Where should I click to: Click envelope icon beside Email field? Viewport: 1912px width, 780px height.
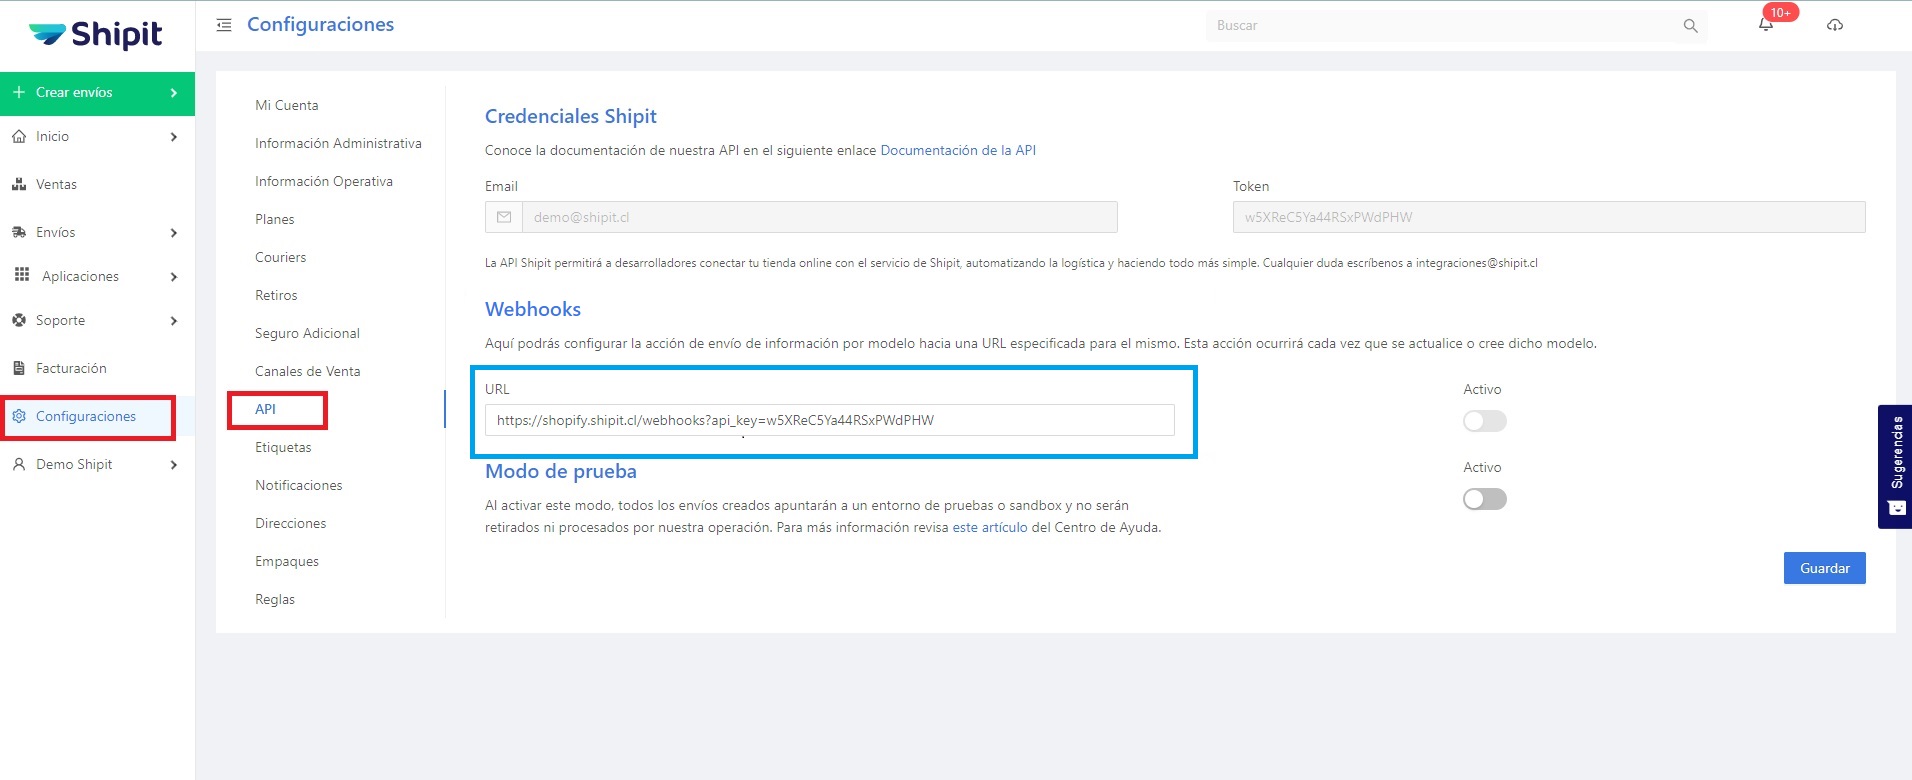[x=504, y=217]
